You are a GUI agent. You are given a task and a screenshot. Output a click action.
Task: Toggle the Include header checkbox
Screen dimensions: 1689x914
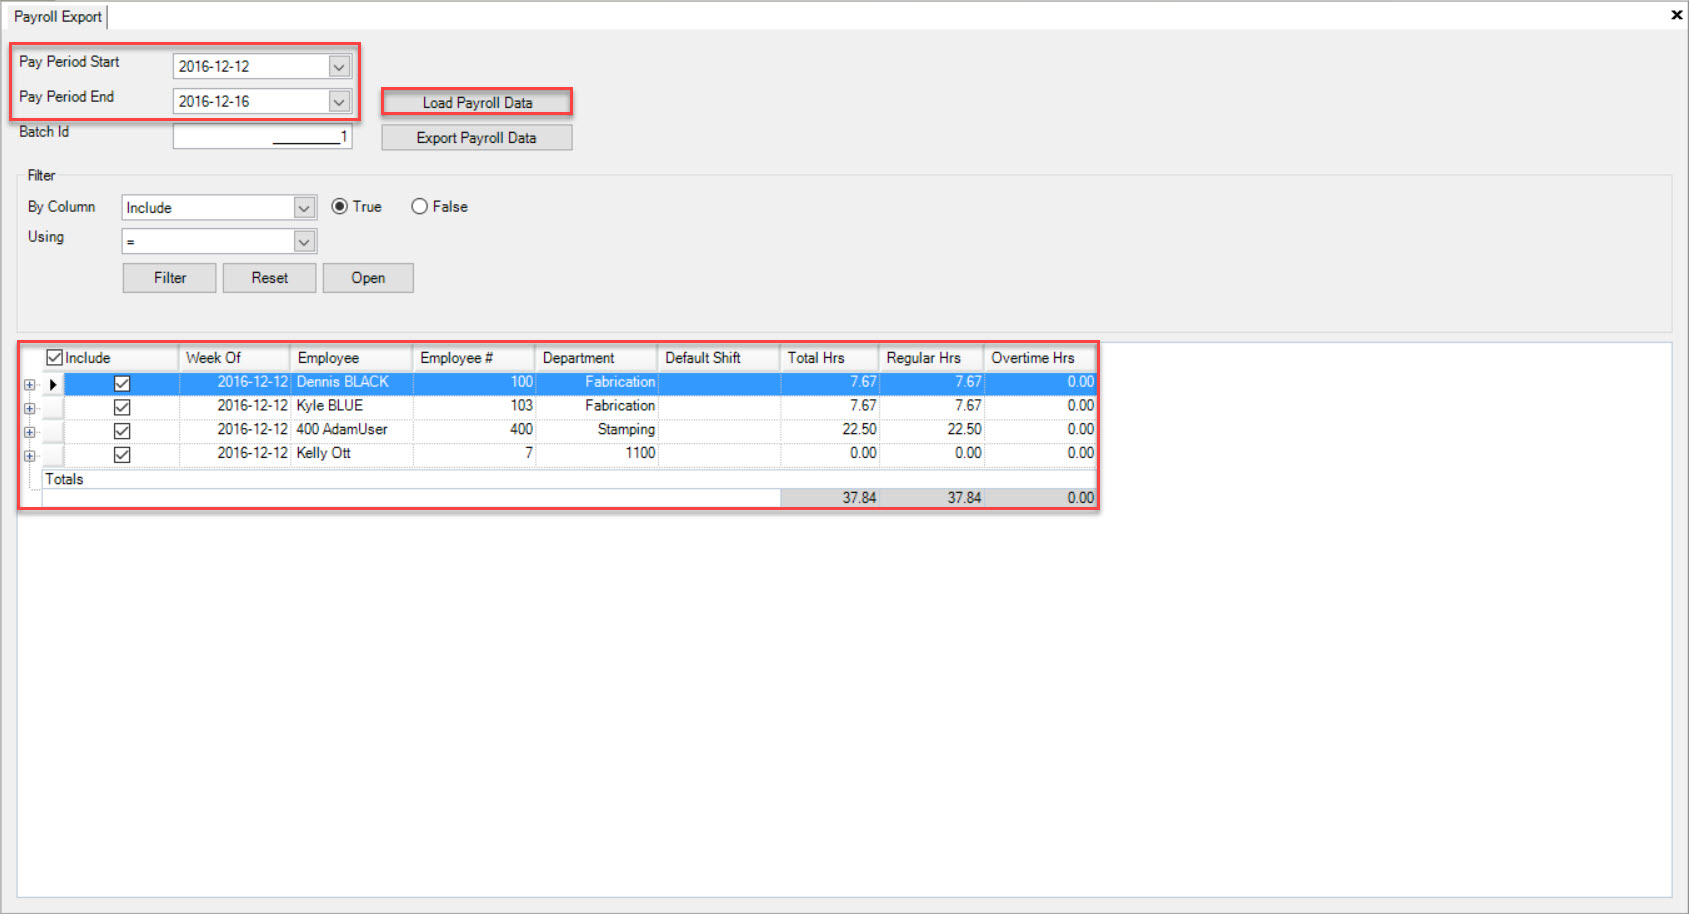55,357
